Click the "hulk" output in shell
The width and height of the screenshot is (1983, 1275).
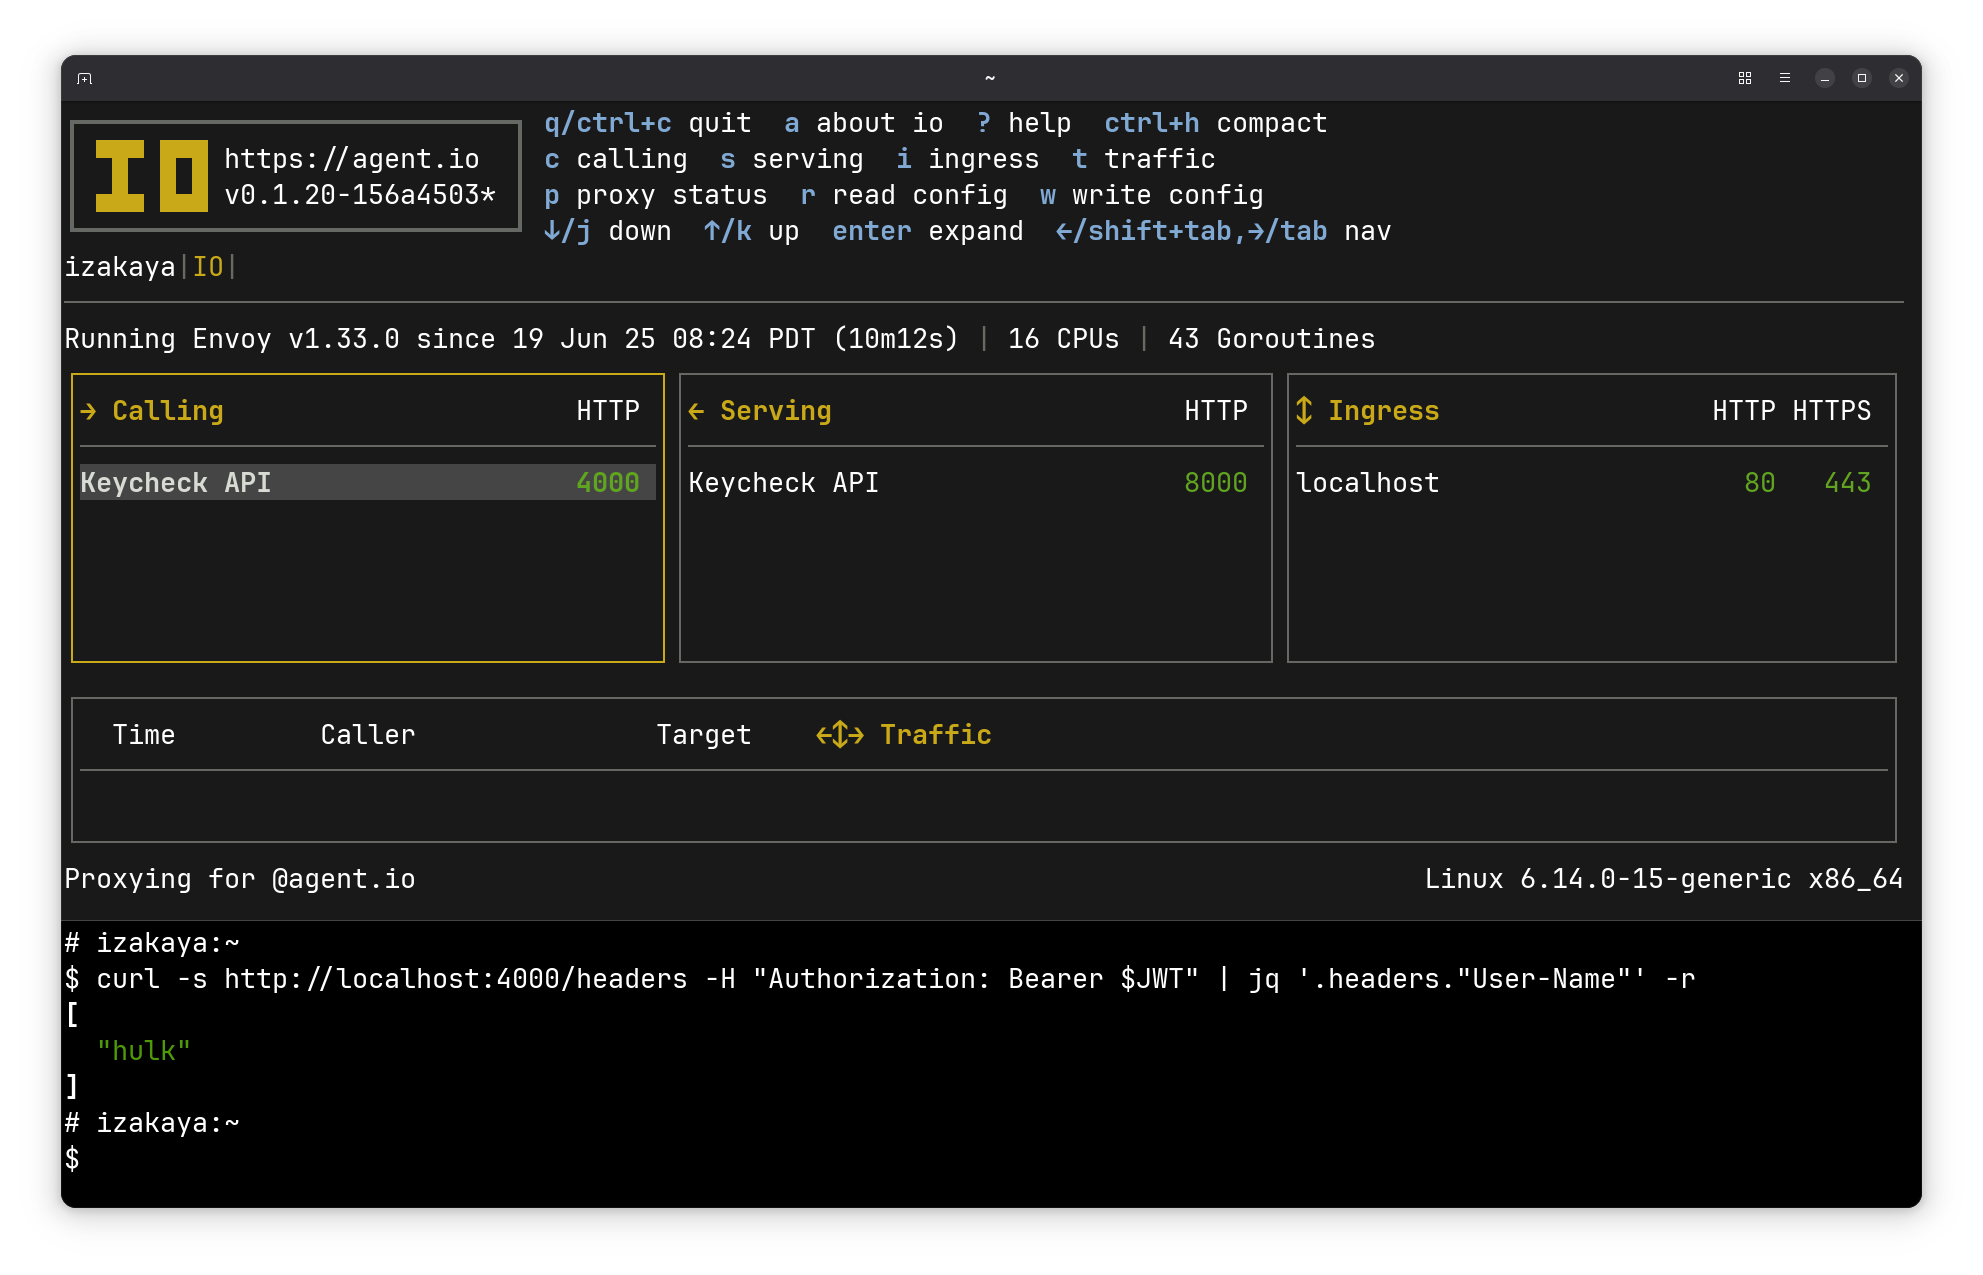[144, 1051]
